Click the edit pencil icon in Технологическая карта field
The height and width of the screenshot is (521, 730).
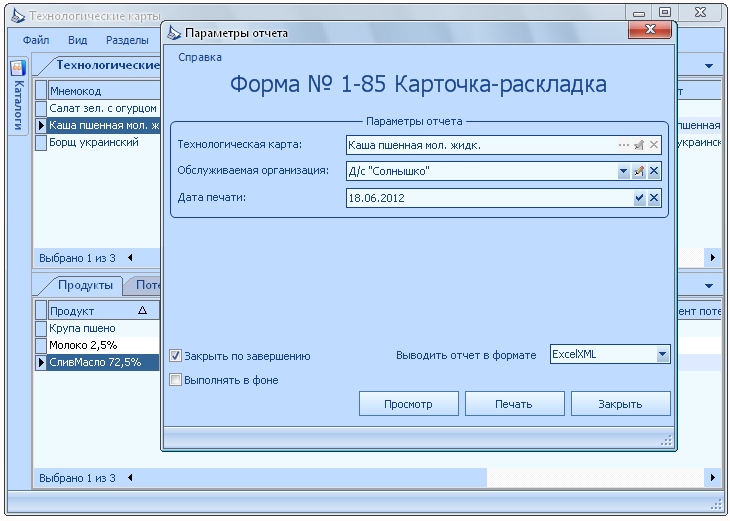(x=639, y=145)
